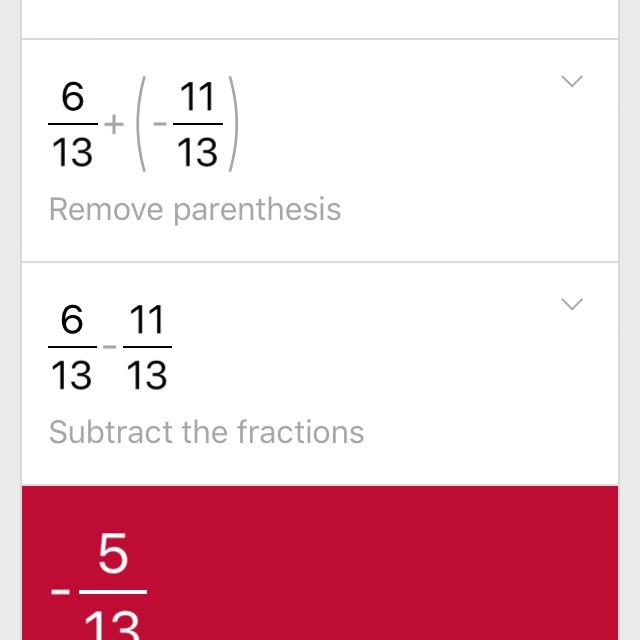Select the right parenthesis in the expression
The height and width of the screenshot is (640, 640).
(232, 126)
